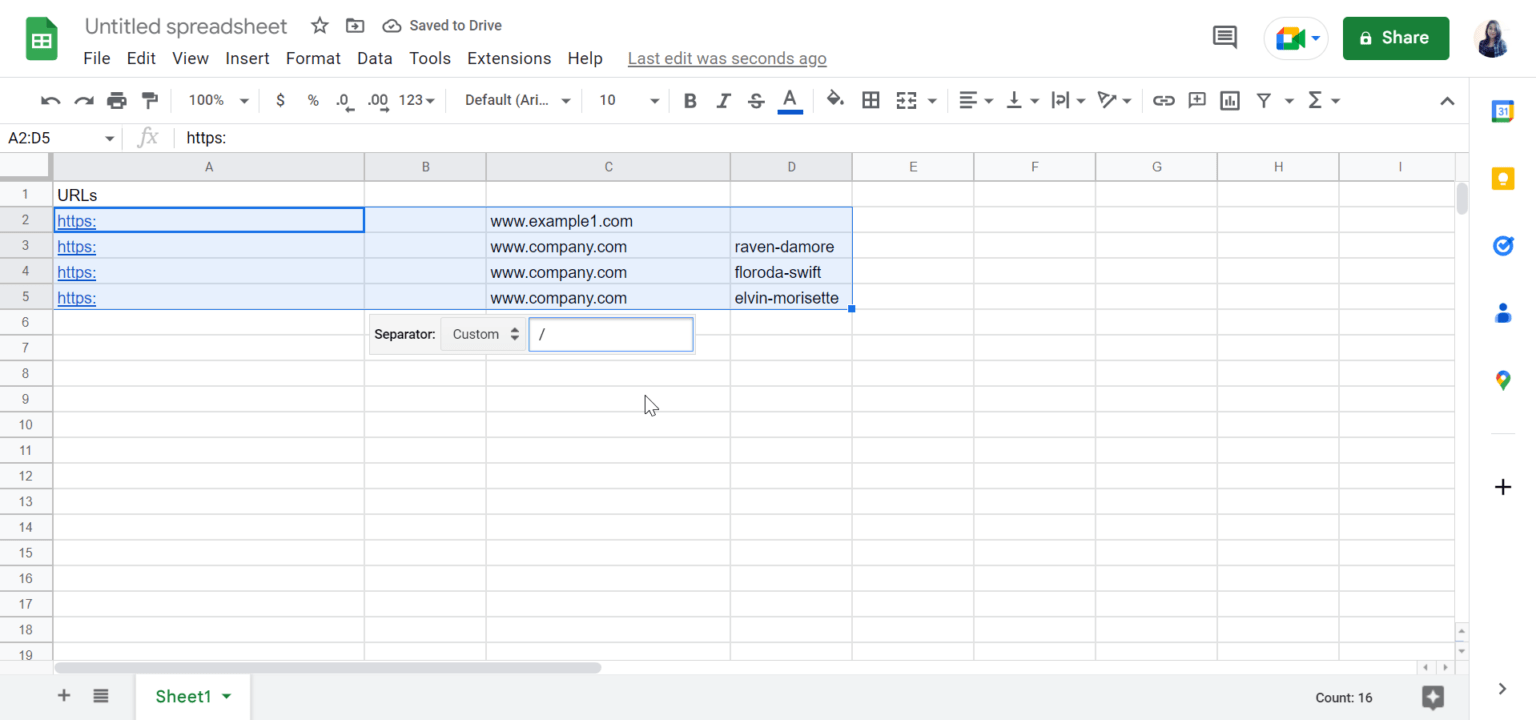Open the Tools menu
Viewport: 1536px width, 720px height.
pos(430,58)
